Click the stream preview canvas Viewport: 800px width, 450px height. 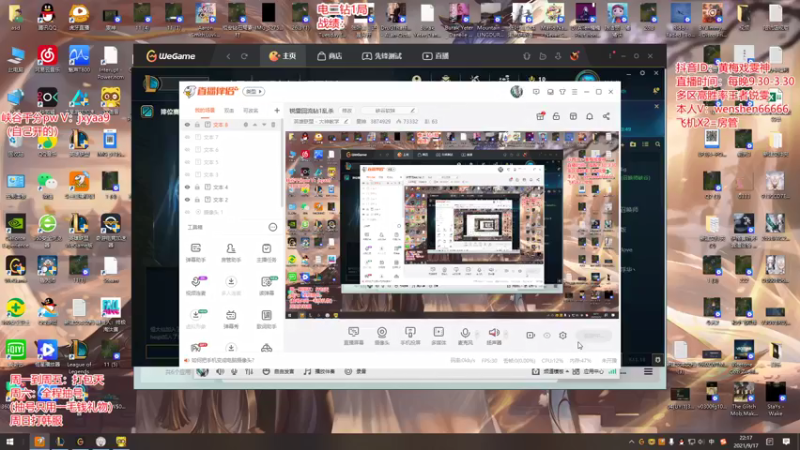(452, 225)
